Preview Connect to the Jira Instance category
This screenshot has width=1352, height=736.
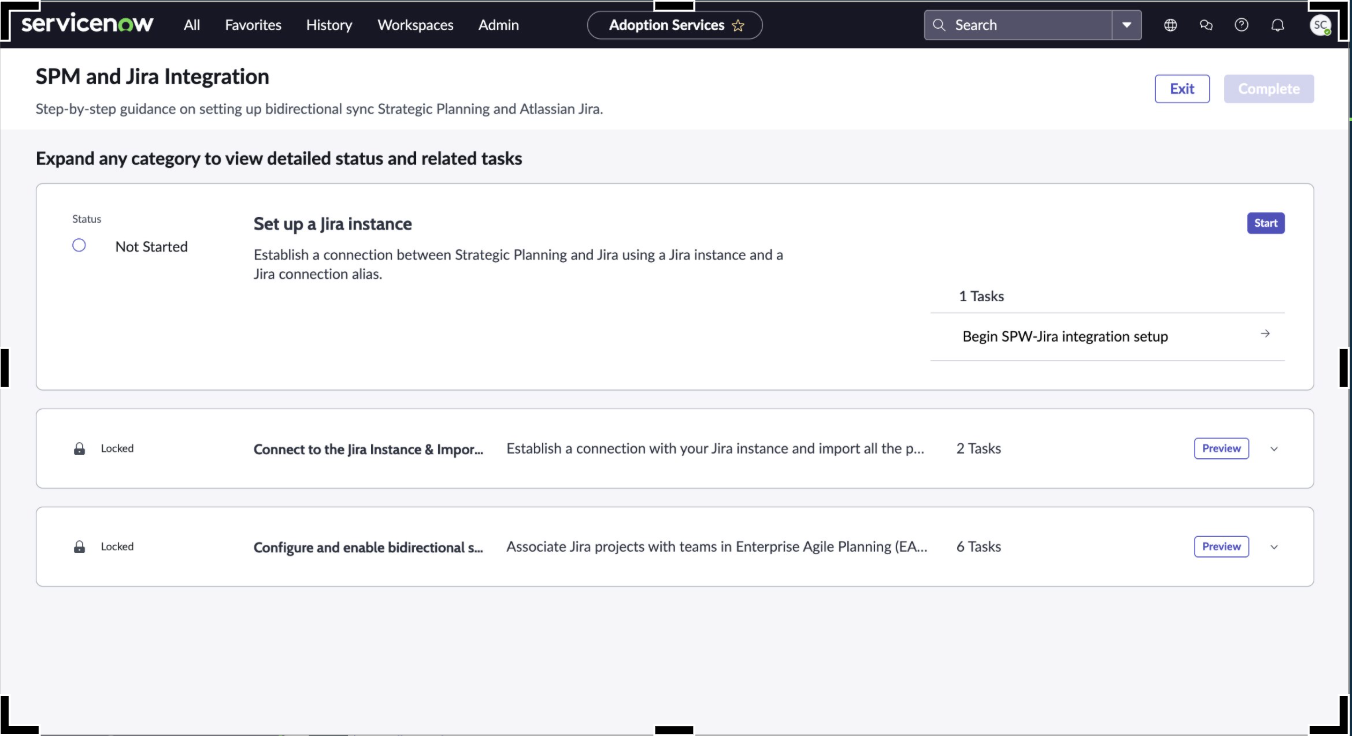(1221, 448)
